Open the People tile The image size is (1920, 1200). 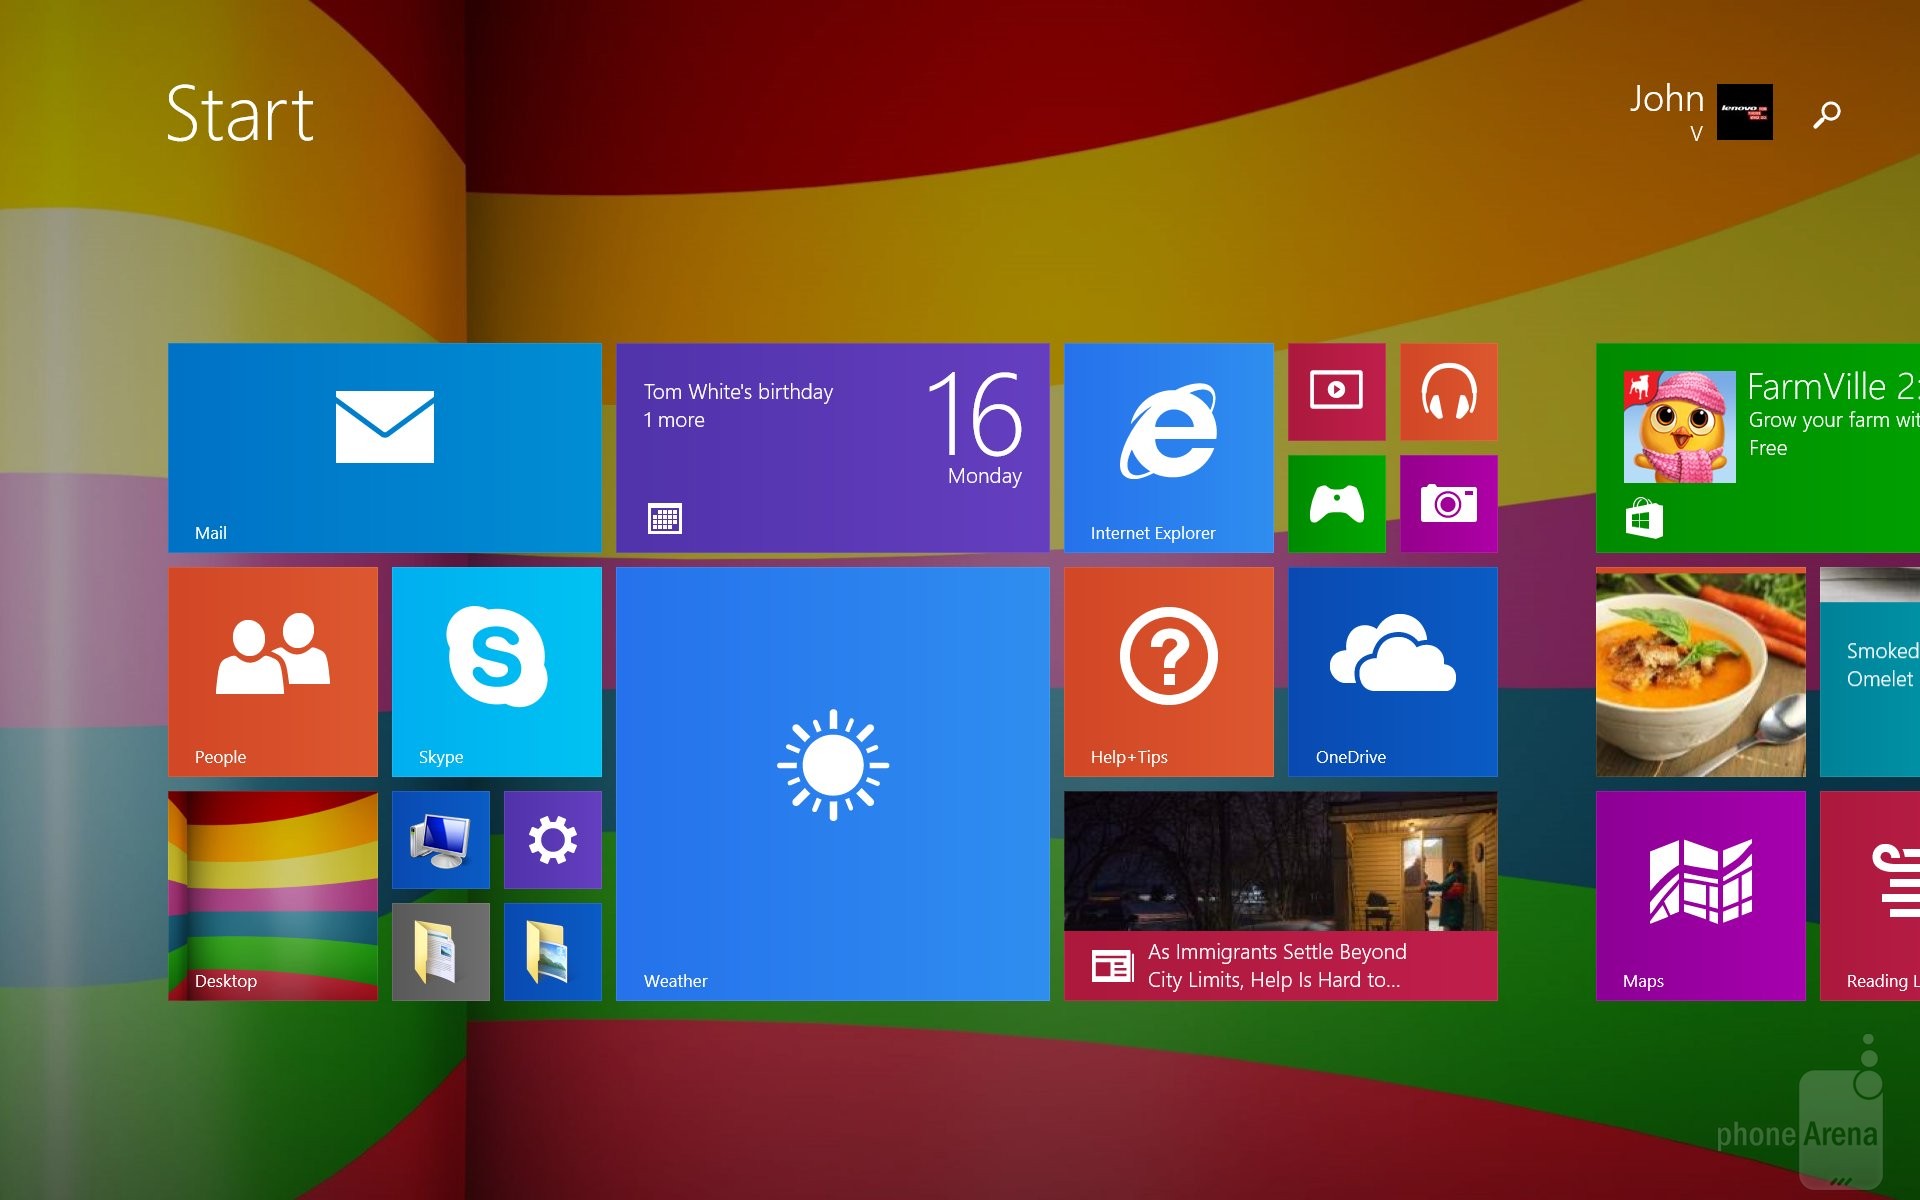point(272,671)
